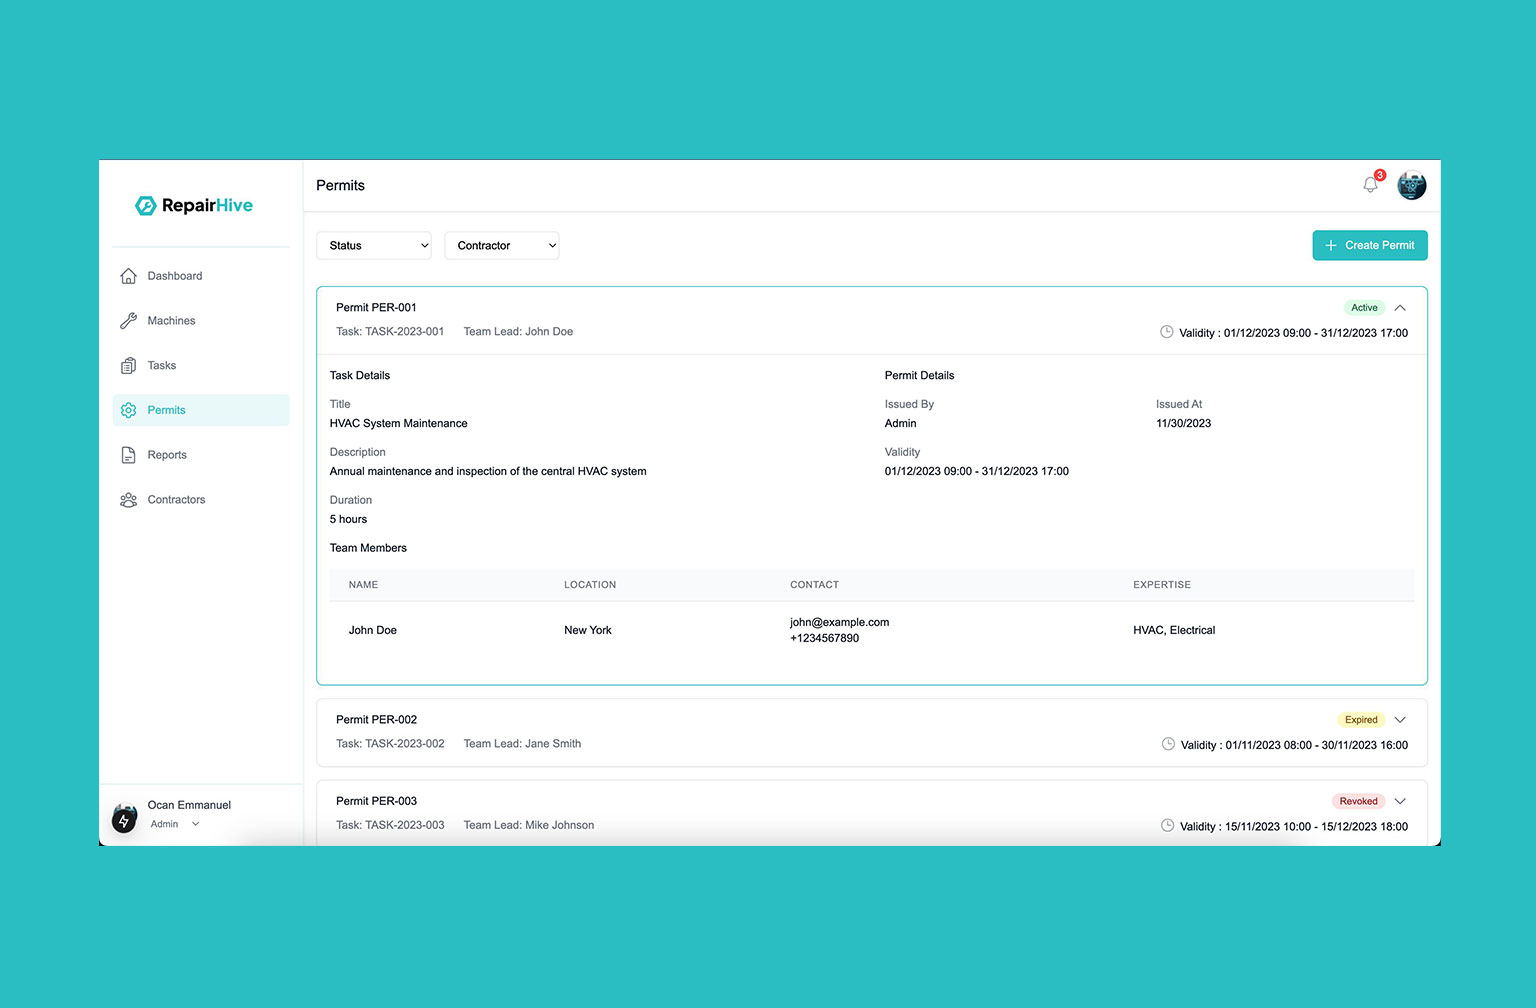The width and height of the screenshot is (1536, 1008).
Task: Click the clock icon on PER-001 validity
Action: point(1166,332)
